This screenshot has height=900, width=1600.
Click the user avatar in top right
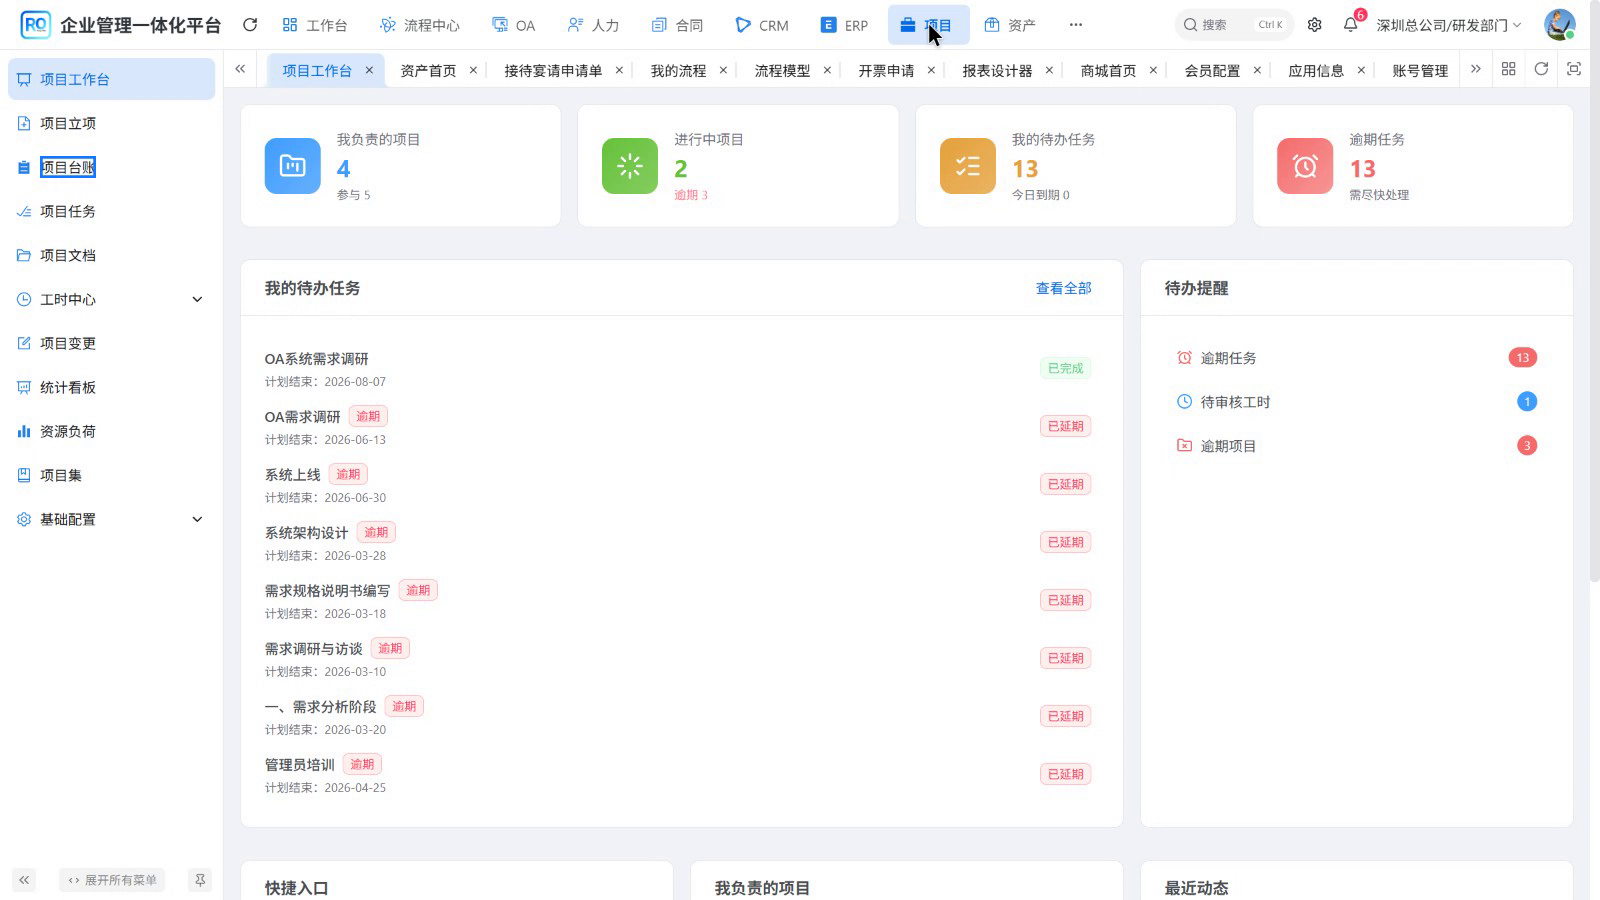(x=1559, y=25)
